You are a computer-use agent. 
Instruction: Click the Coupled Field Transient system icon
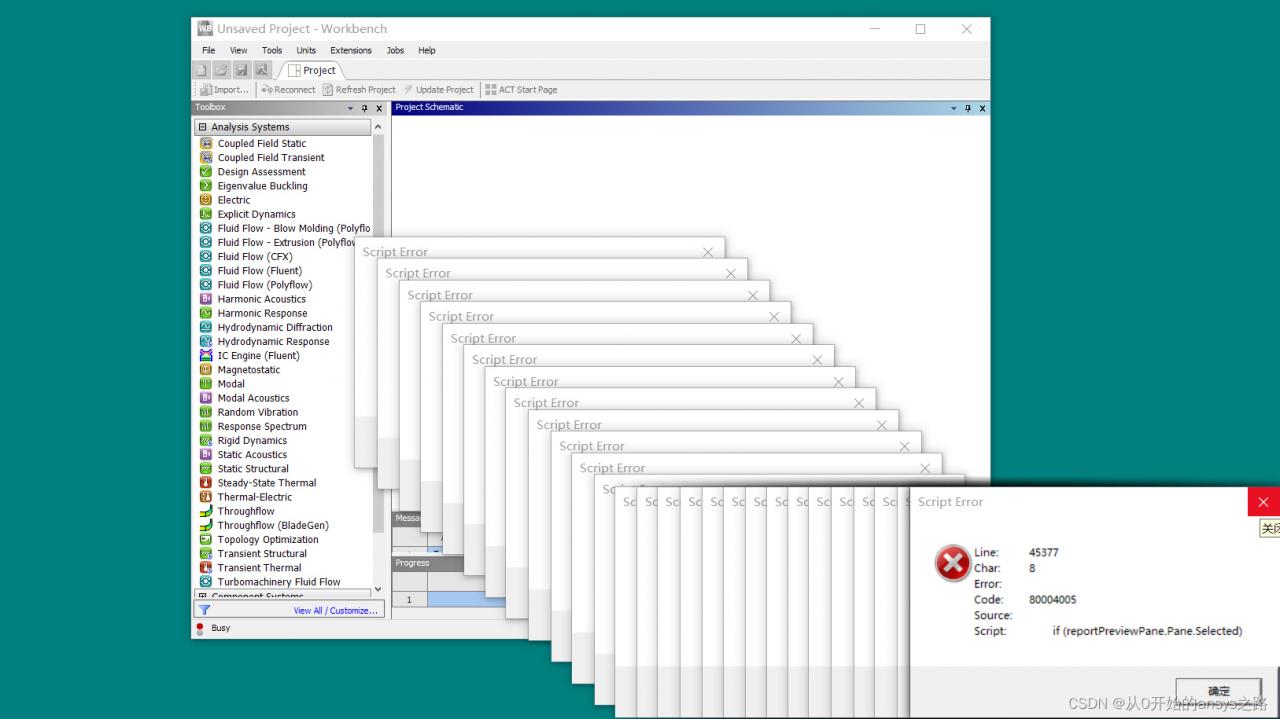coord(206,157)
